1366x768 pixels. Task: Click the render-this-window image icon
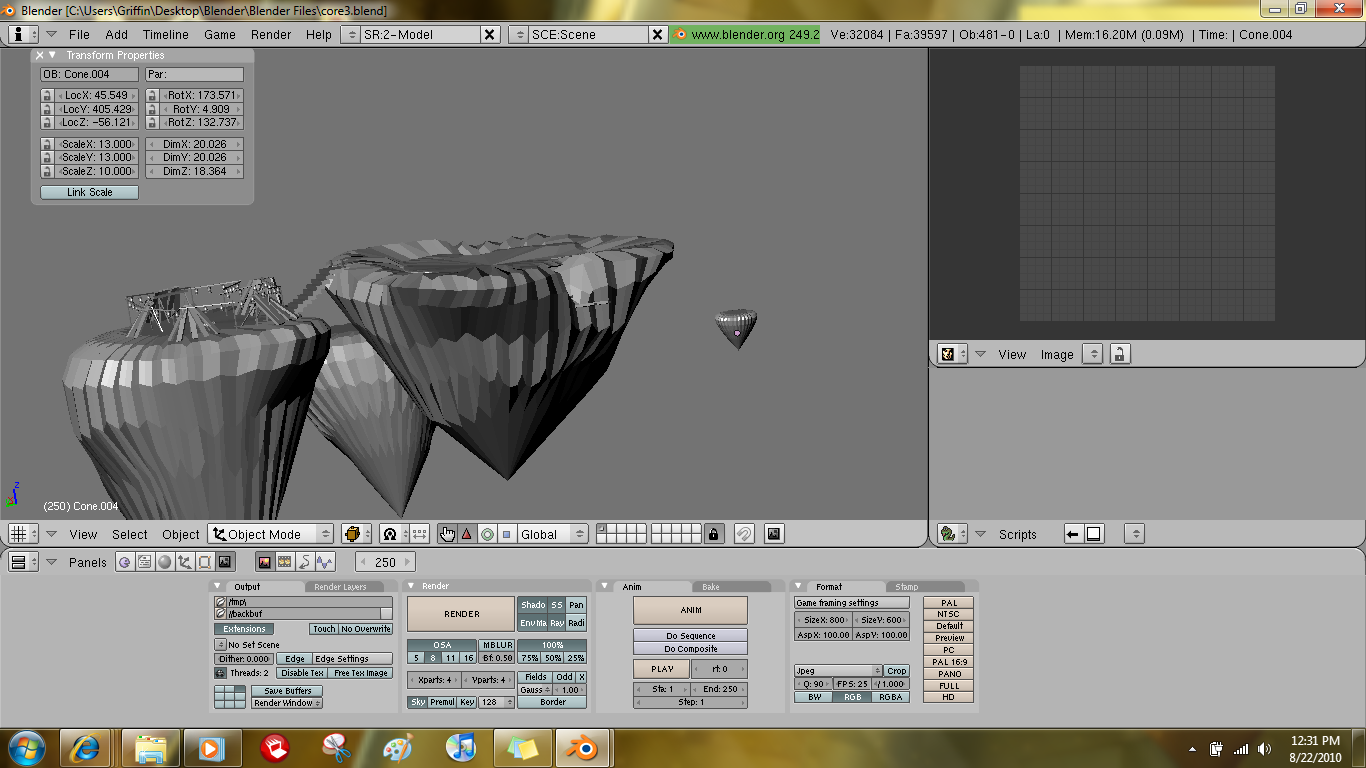pyautogui.click(x=773, y=534)
